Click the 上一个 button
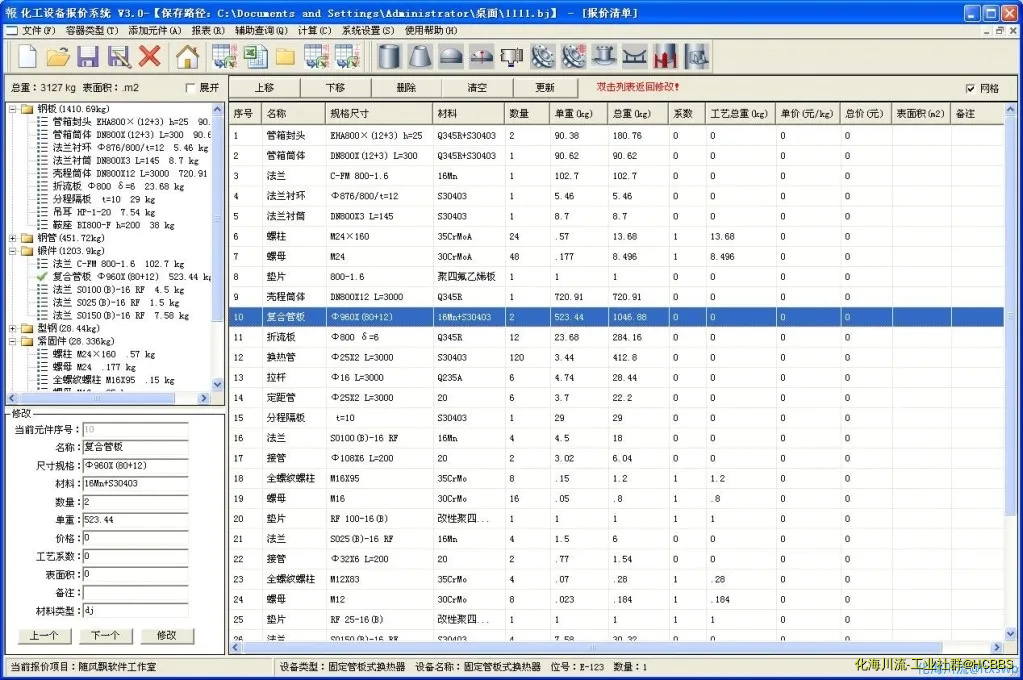Viewport: 1023px width, 680px height. 44,636
